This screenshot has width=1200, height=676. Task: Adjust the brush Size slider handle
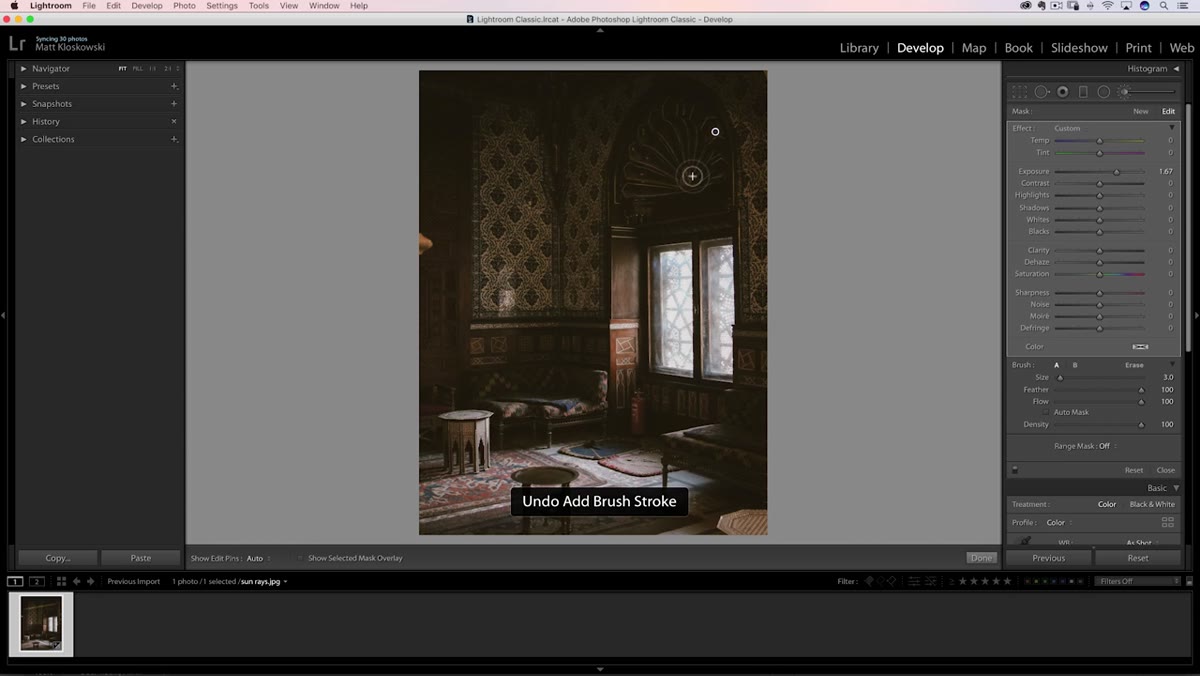pos(1060,378)
